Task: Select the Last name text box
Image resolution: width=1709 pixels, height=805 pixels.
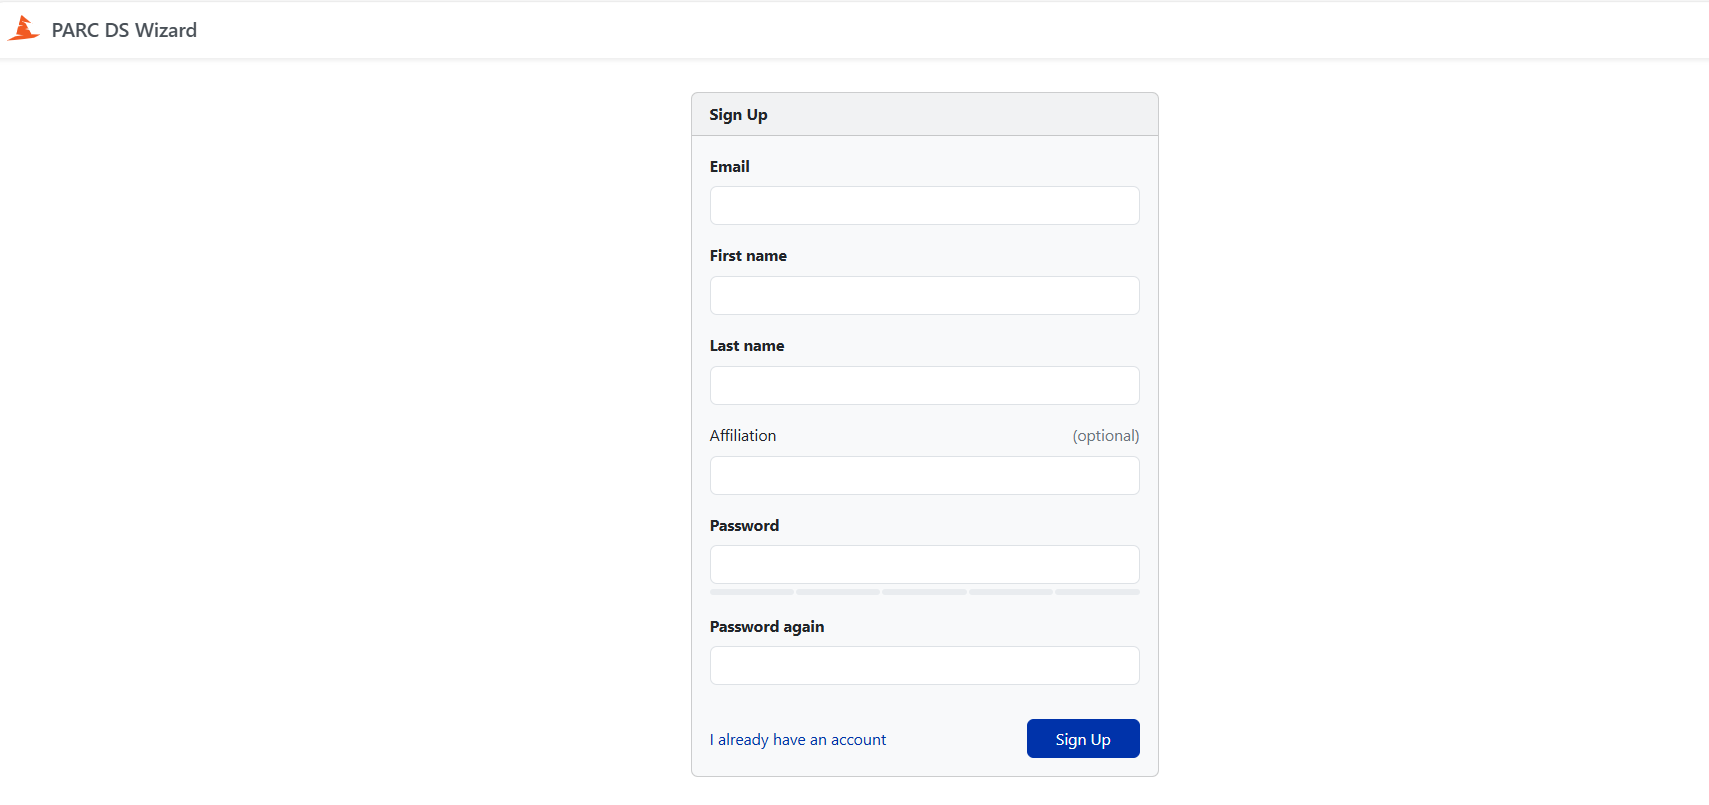Action: coord(924,386)
